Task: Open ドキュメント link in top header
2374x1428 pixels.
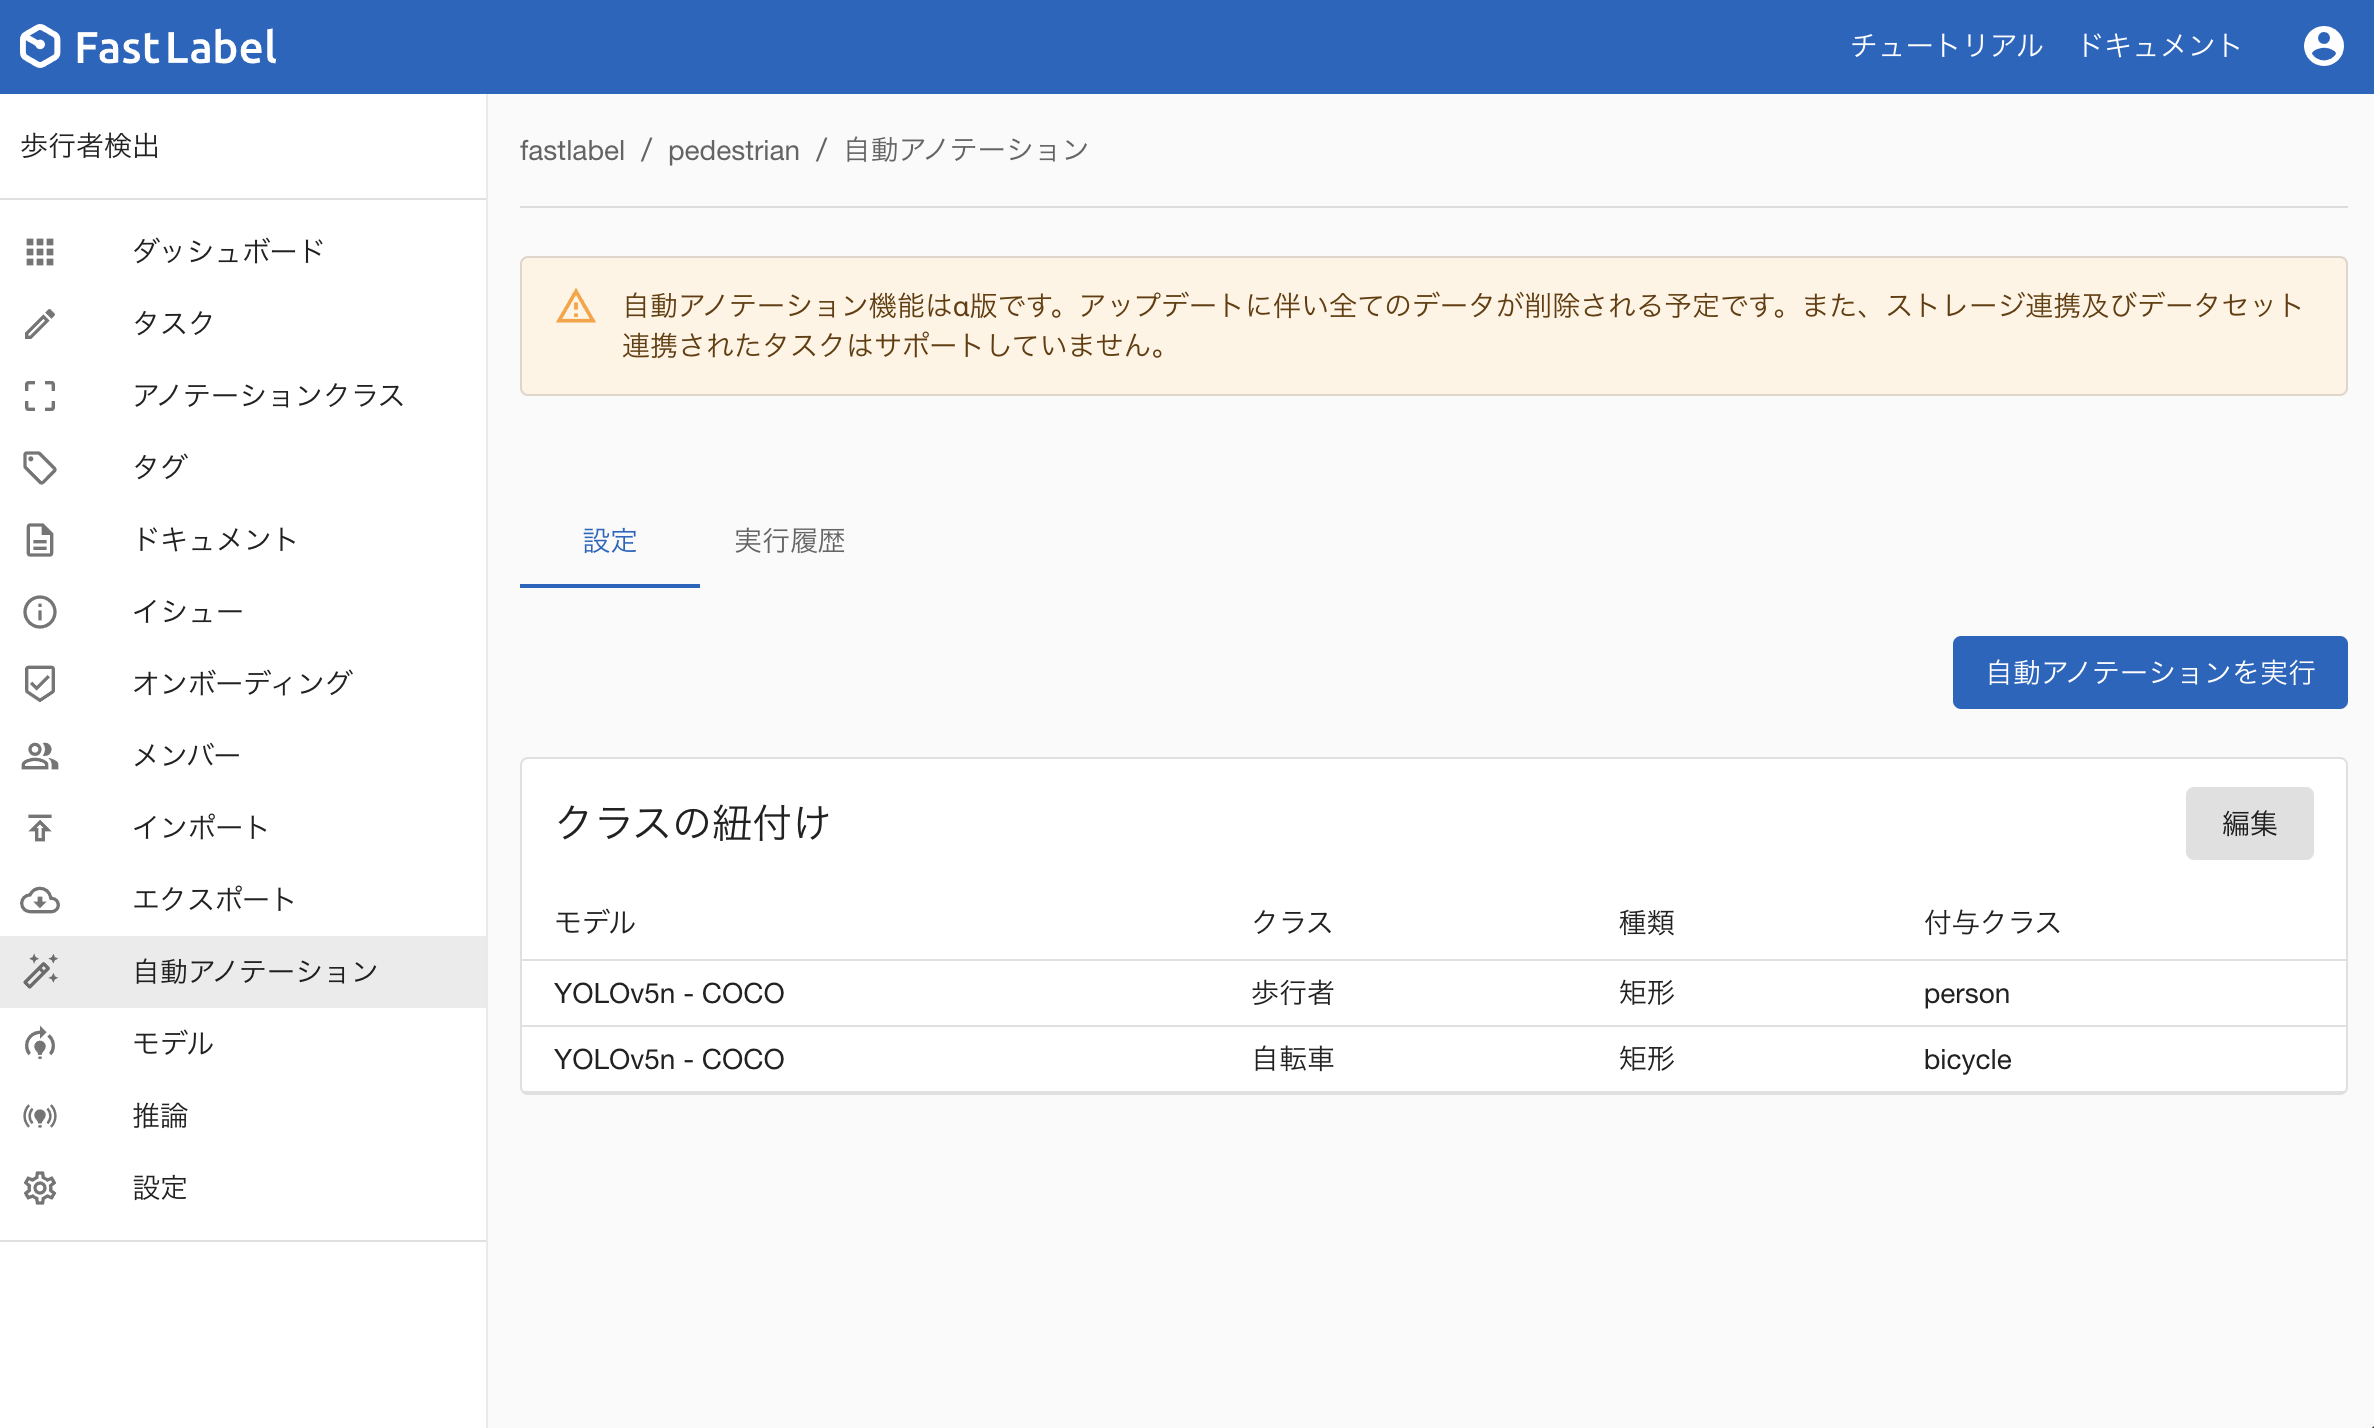Action: tap(2160, 46)
